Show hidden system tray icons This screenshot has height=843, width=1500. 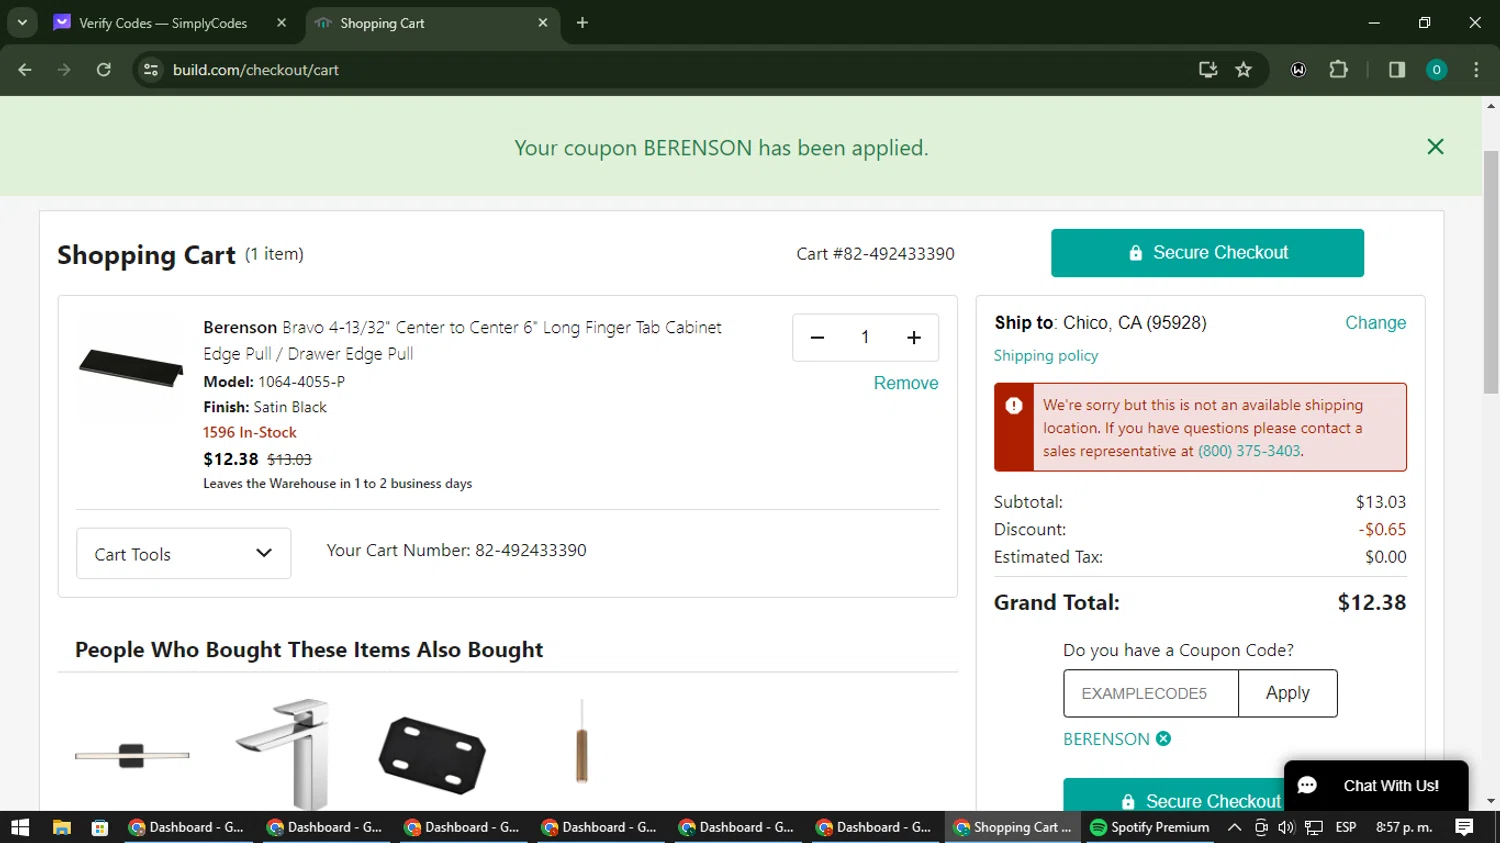1234,828
